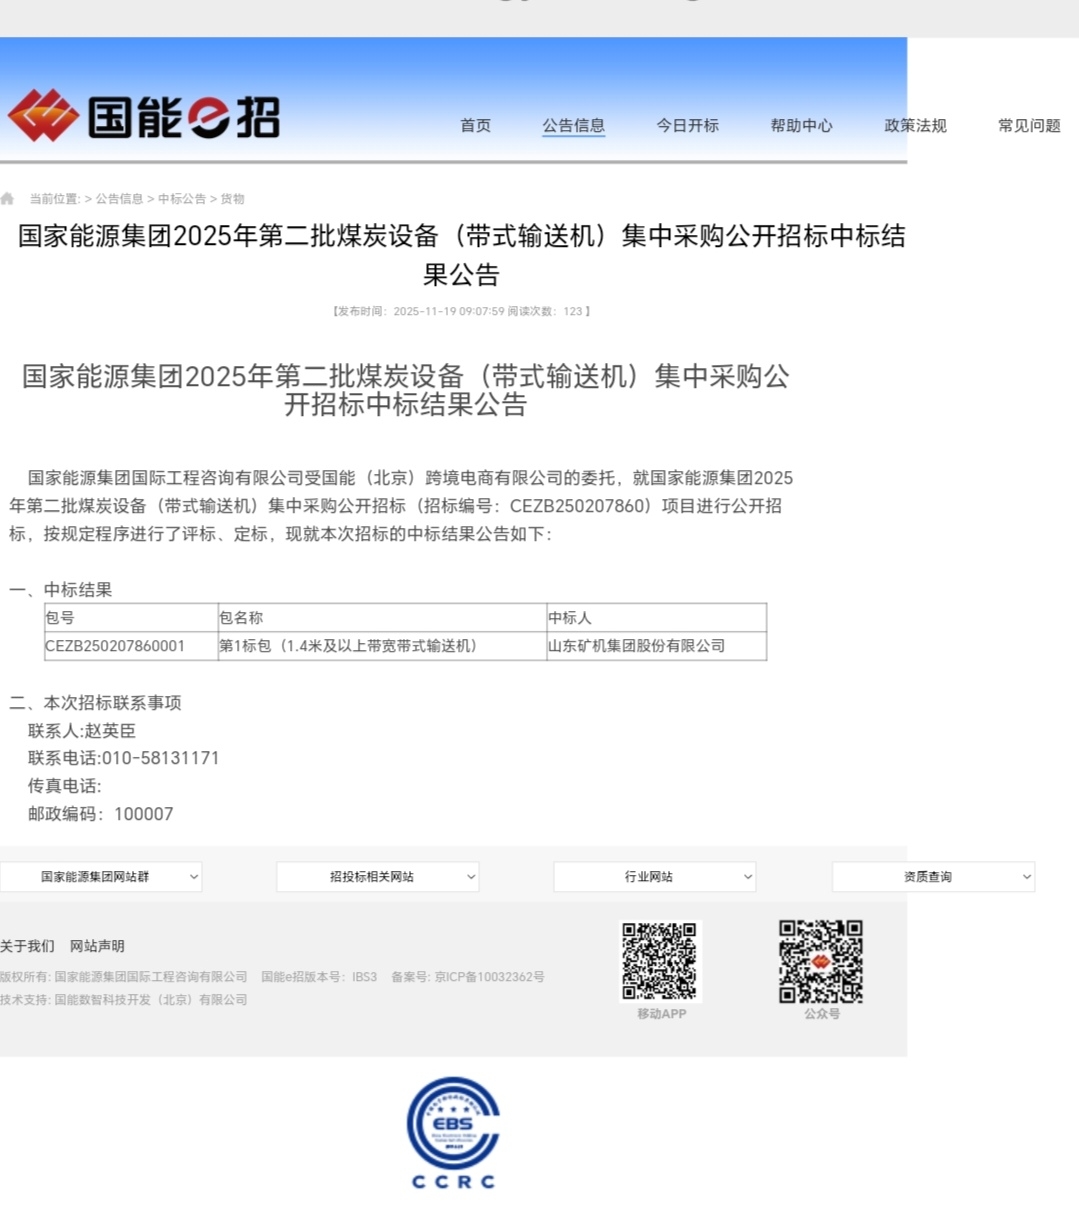The height and width of the screenshot is (1206, 1079).
Task: Click the 京ICP备10032362号 record link
Action: tap(490, 977)
